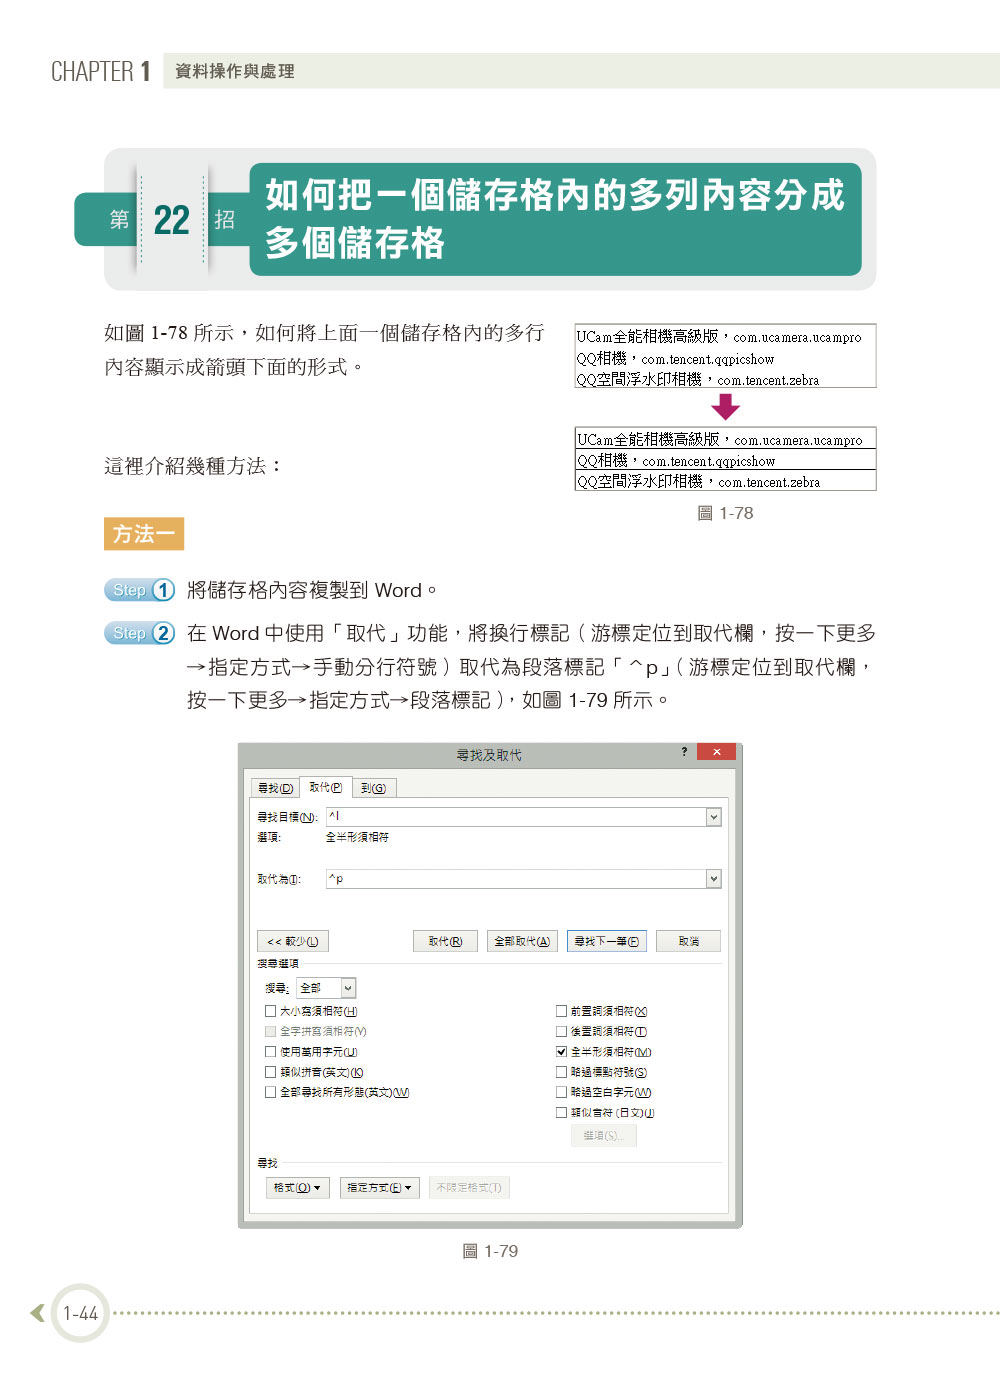Click bottom cell QQ空間浮水印相機 in the split table

[725, 481]
